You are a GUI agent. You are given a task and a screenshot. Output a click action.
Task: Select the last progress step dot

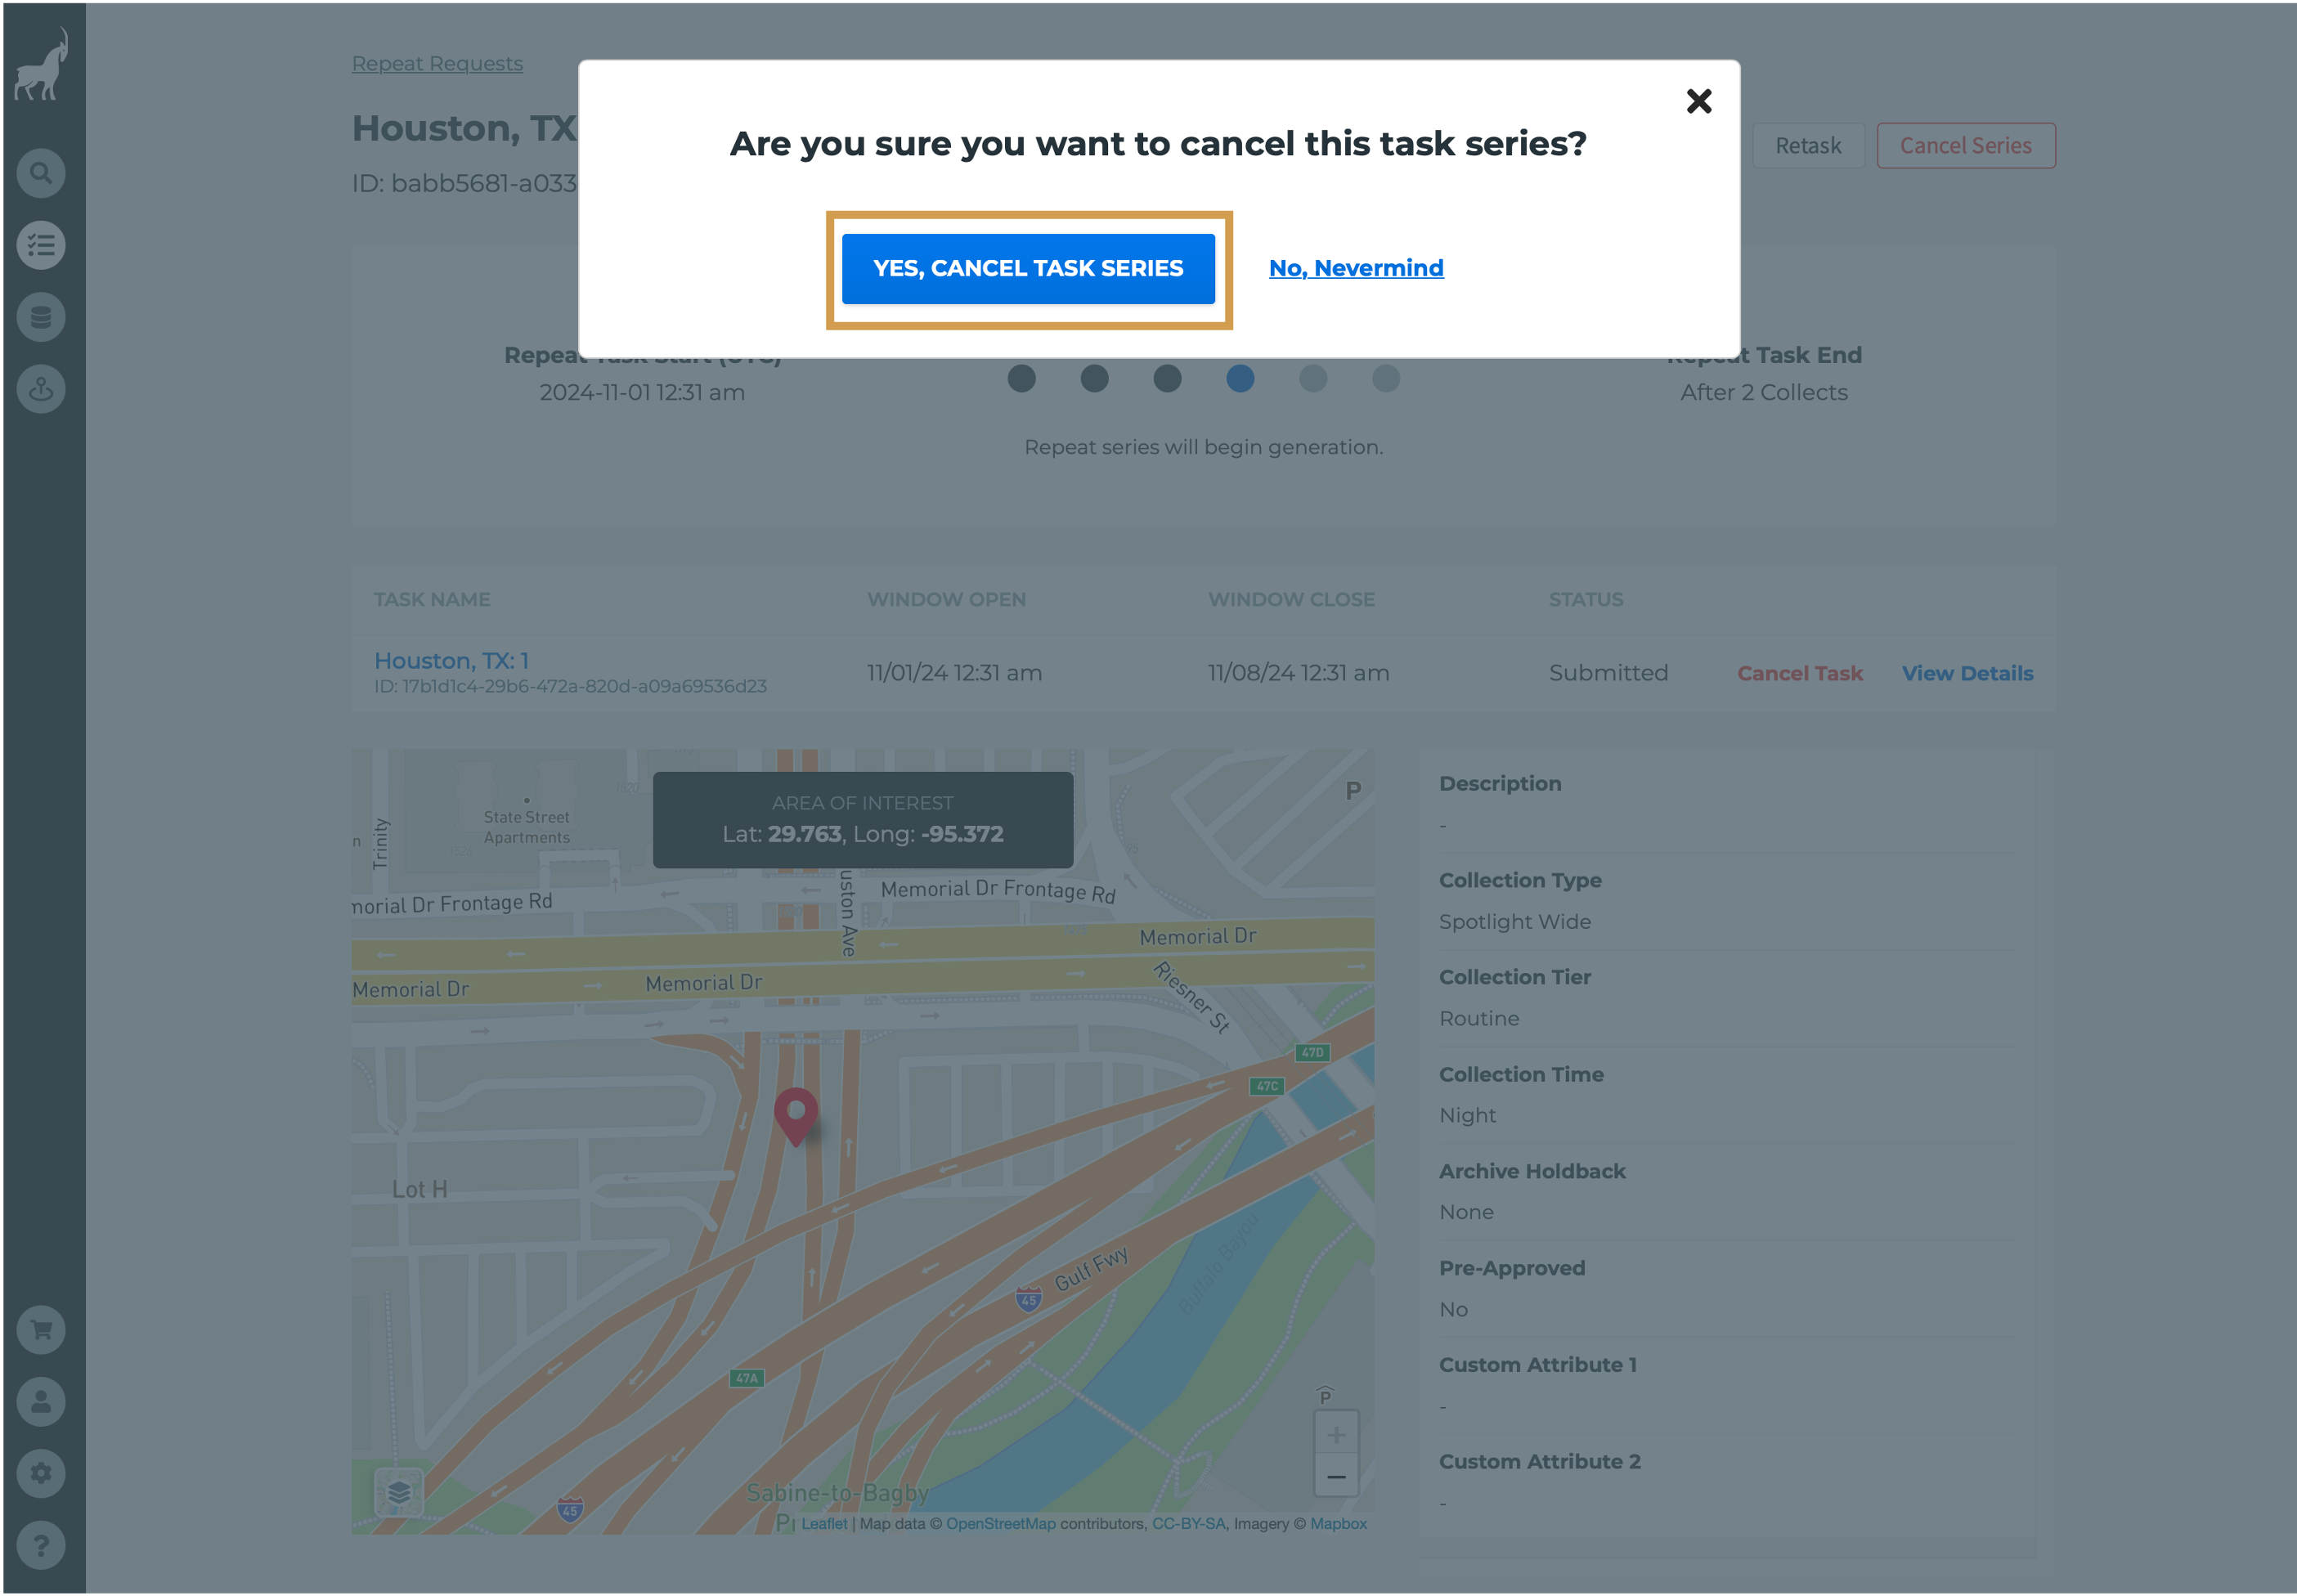pos(1385,378)
